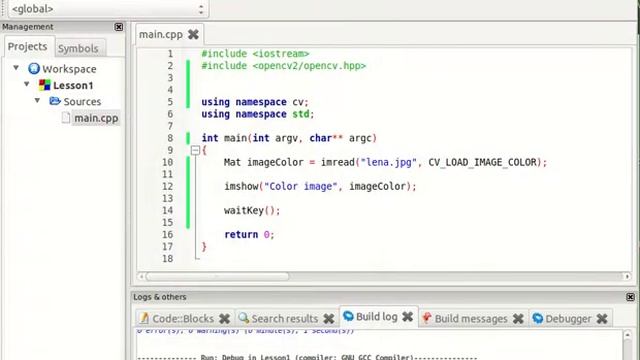The height and width of the screenshot is (360, 640).
Task: Select the Sources folder icon
Action: click(x=55, y=101)
